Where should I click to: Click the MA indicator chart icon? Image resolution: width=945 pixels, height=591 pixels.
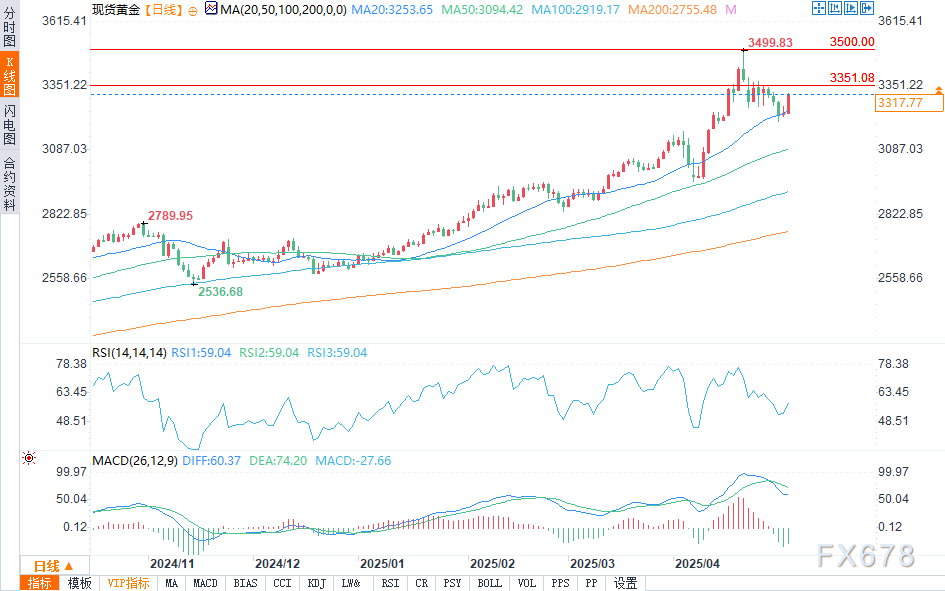210,9
